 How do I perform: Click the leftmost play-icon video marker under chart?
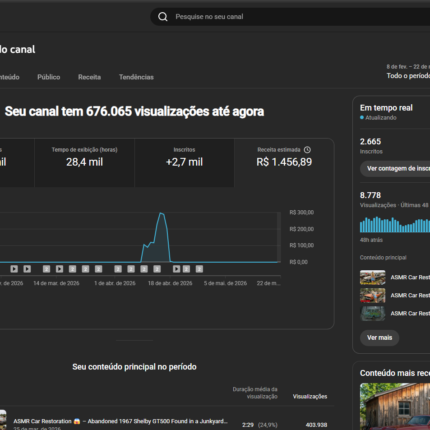pyautogui.click(x=14, y=269)
